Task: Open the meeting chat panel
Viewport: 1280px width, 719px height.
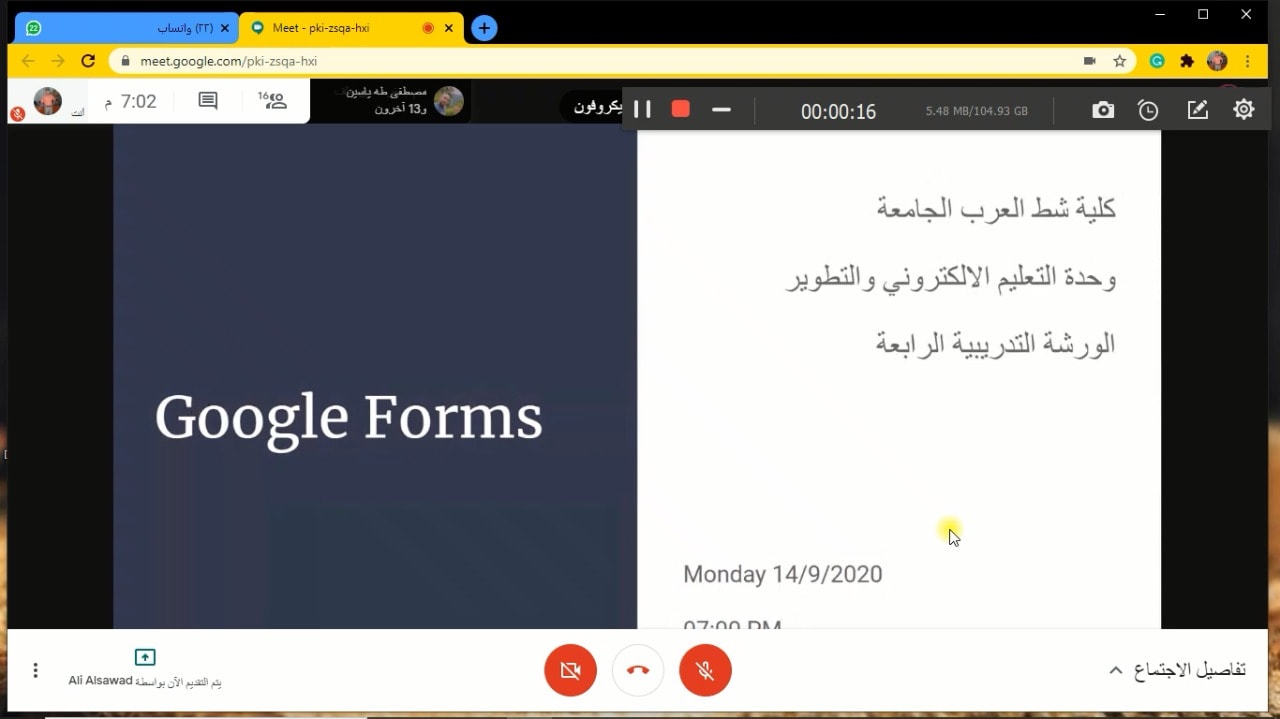Action: [x=208, y=101]
